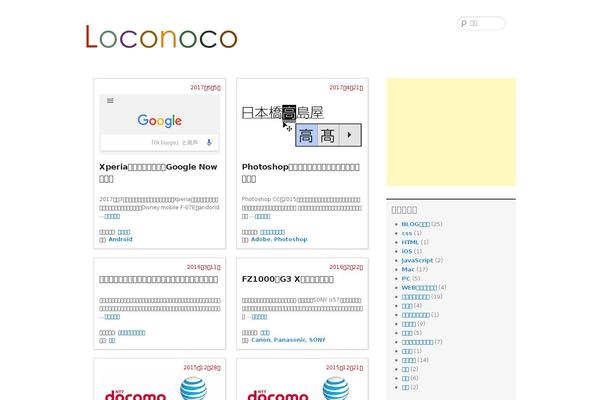600x400 pixels.
Task: Follow the continue-reading link in Photoshop post
Action: [262, 216]
